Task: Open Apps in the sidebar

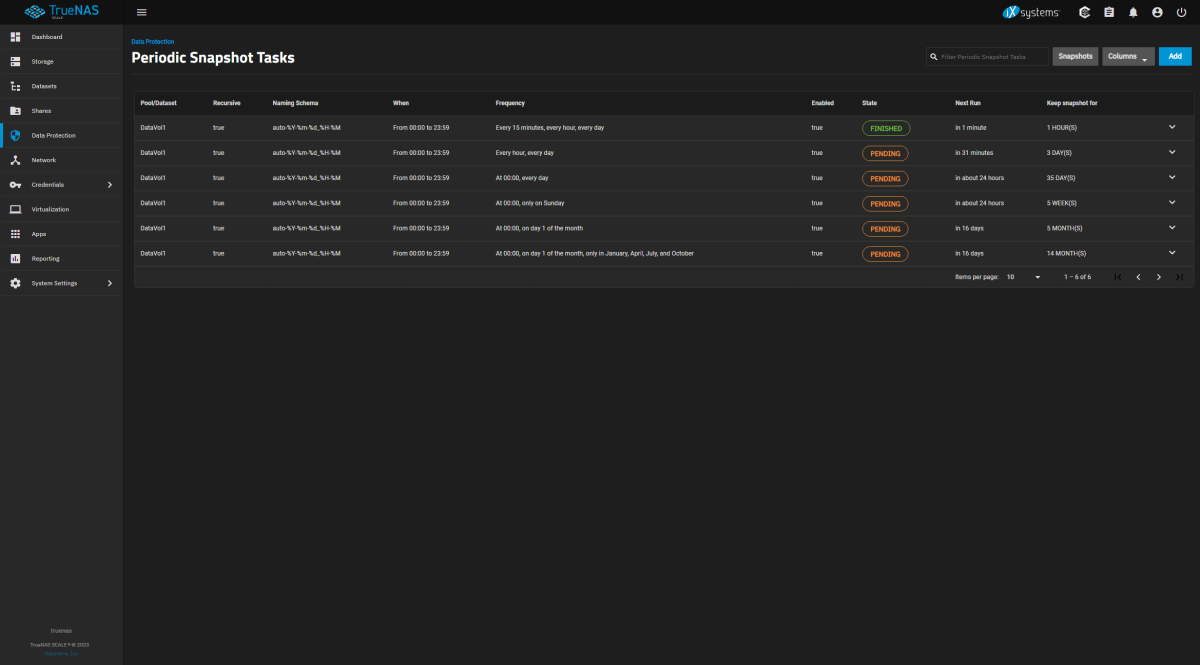Action: pyautogui.click(x=61, y=234)
